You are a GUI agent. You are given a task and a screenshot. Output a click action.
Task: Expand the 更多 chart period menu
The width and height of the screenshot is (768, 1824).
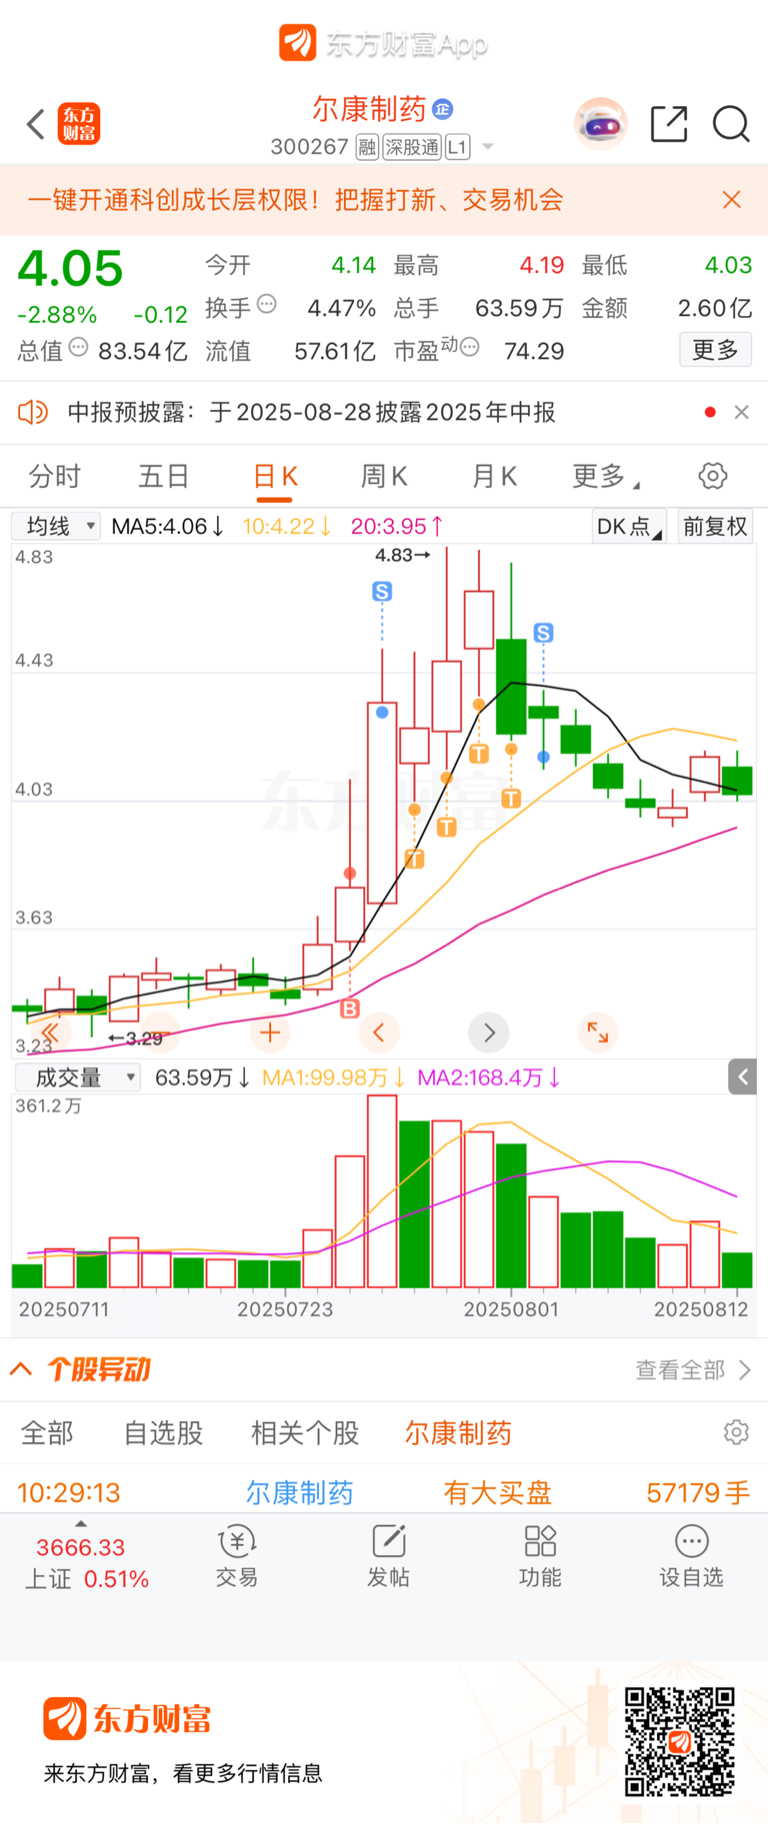pos(606,476)
